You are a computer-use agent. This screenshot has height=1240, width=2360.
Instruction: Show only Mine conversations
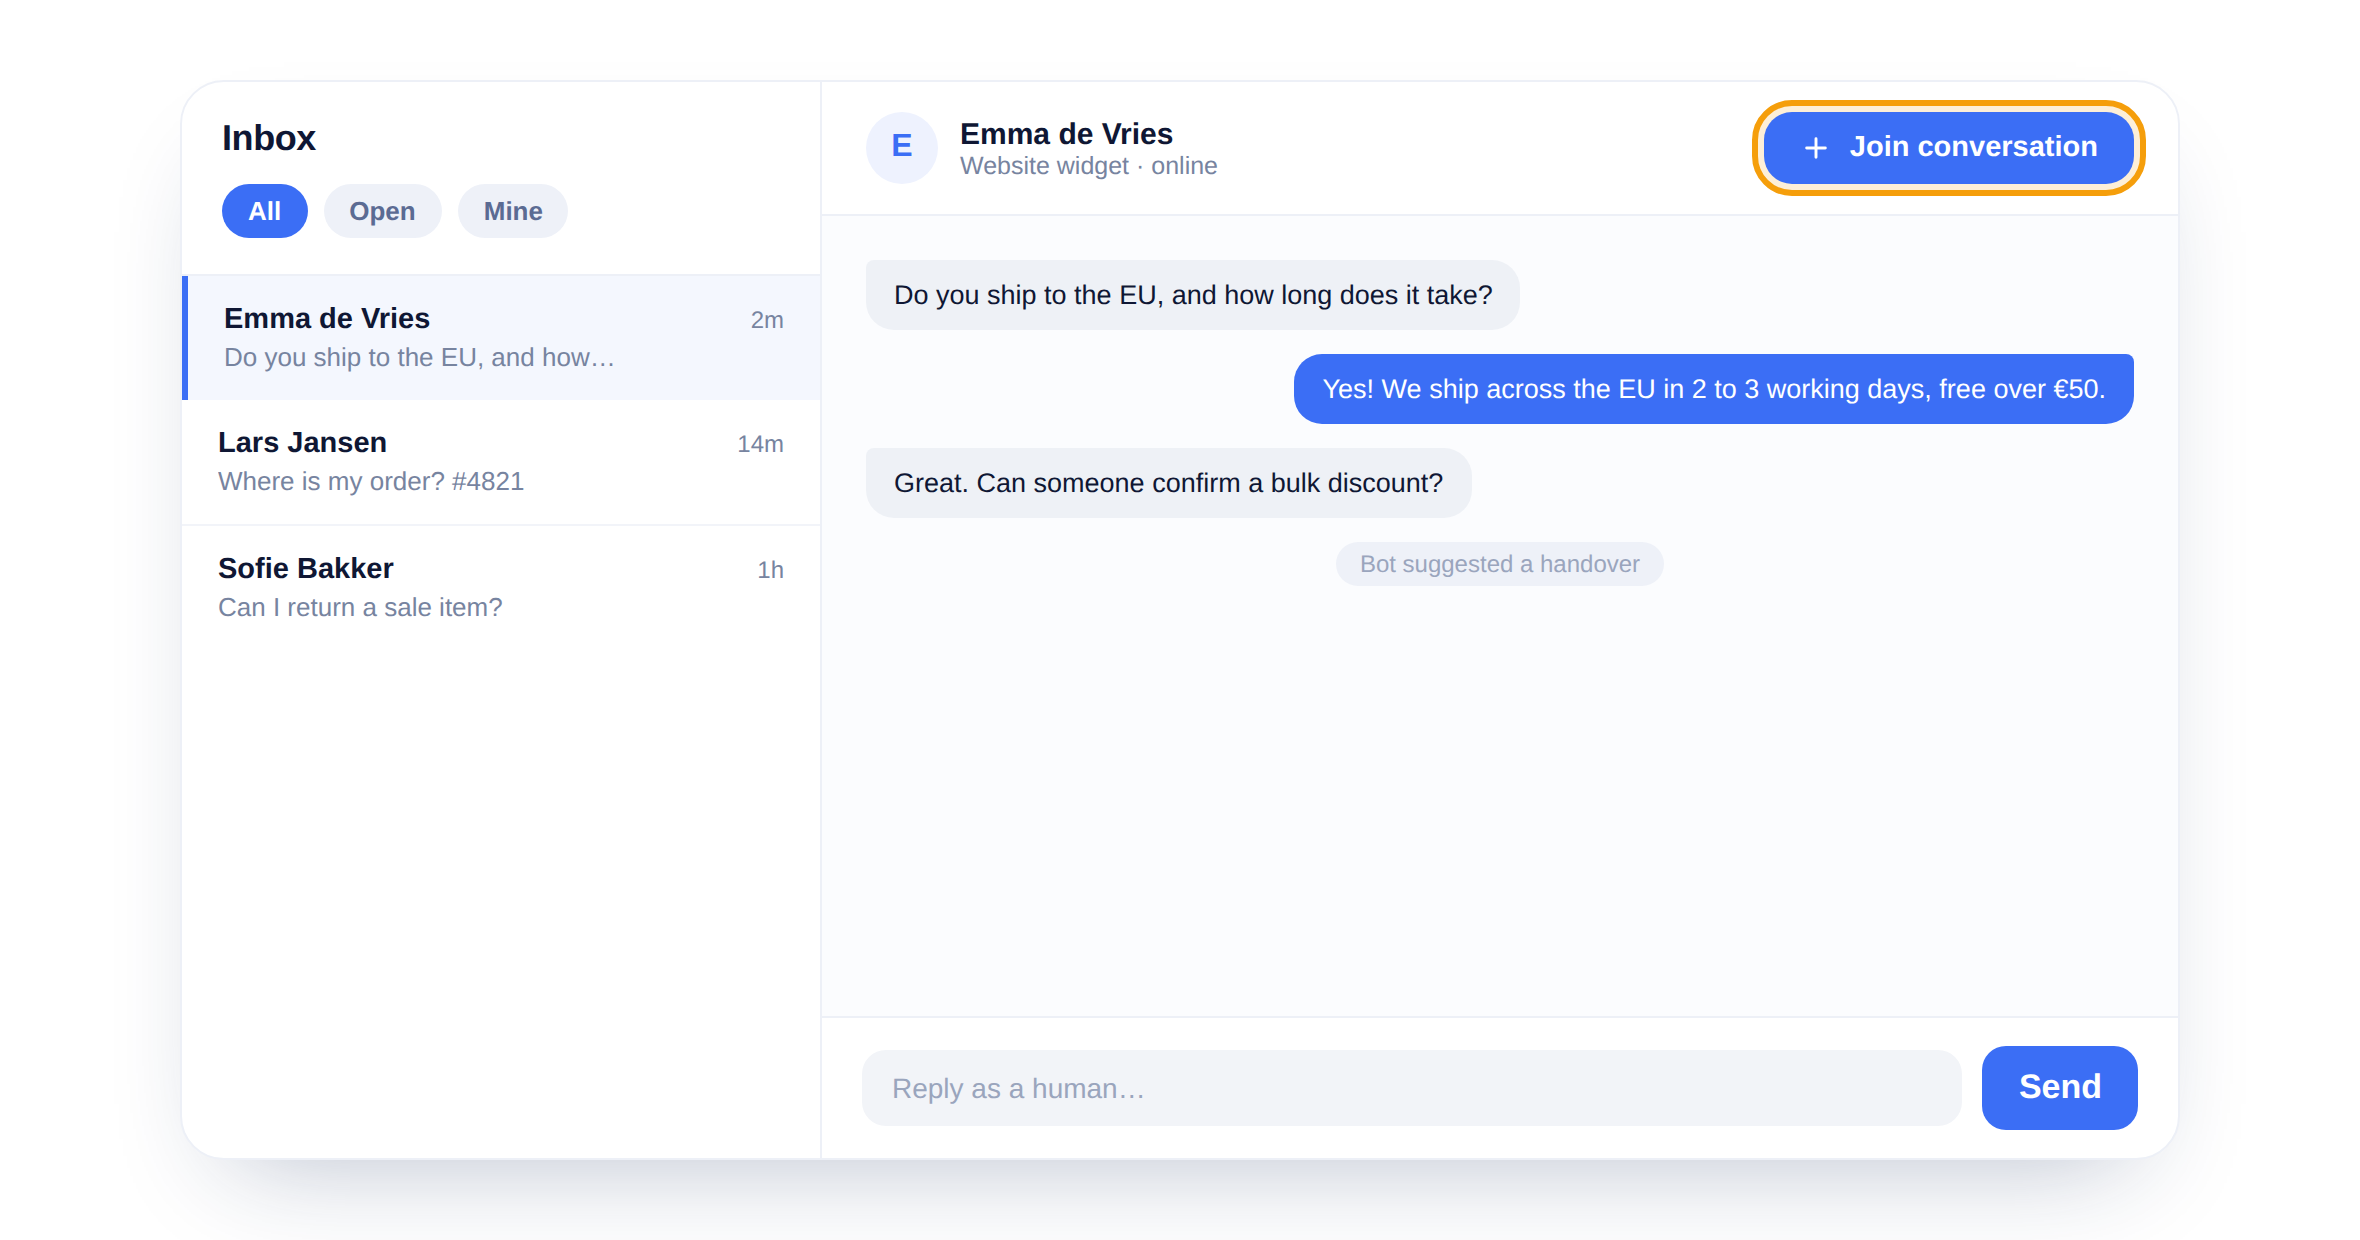coord(513,211)
